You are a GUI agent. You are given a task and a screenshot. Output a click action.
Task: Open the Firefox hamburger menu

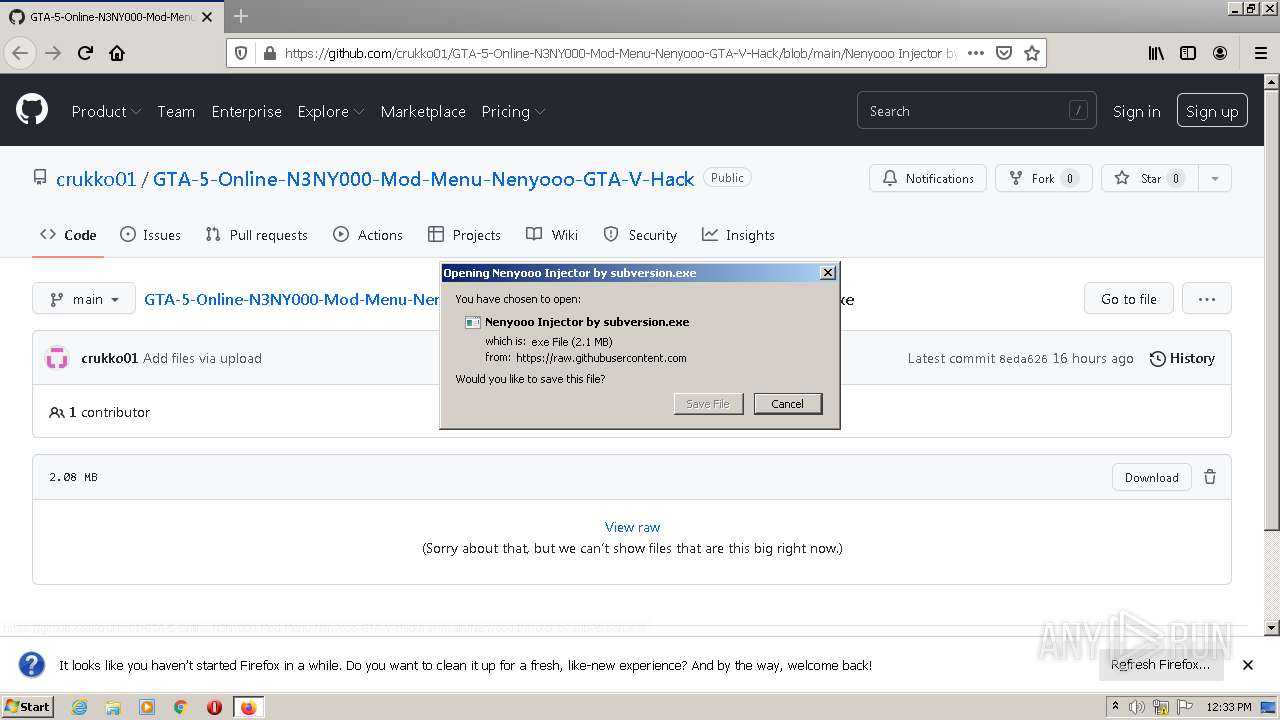(1260, 53)
